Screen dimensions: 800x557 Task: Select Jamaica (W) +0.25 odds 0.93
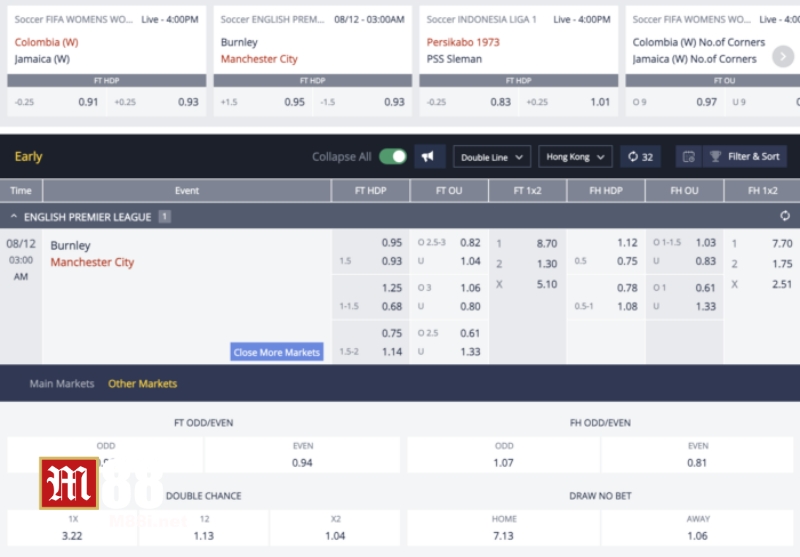click(x=157, y=102)
